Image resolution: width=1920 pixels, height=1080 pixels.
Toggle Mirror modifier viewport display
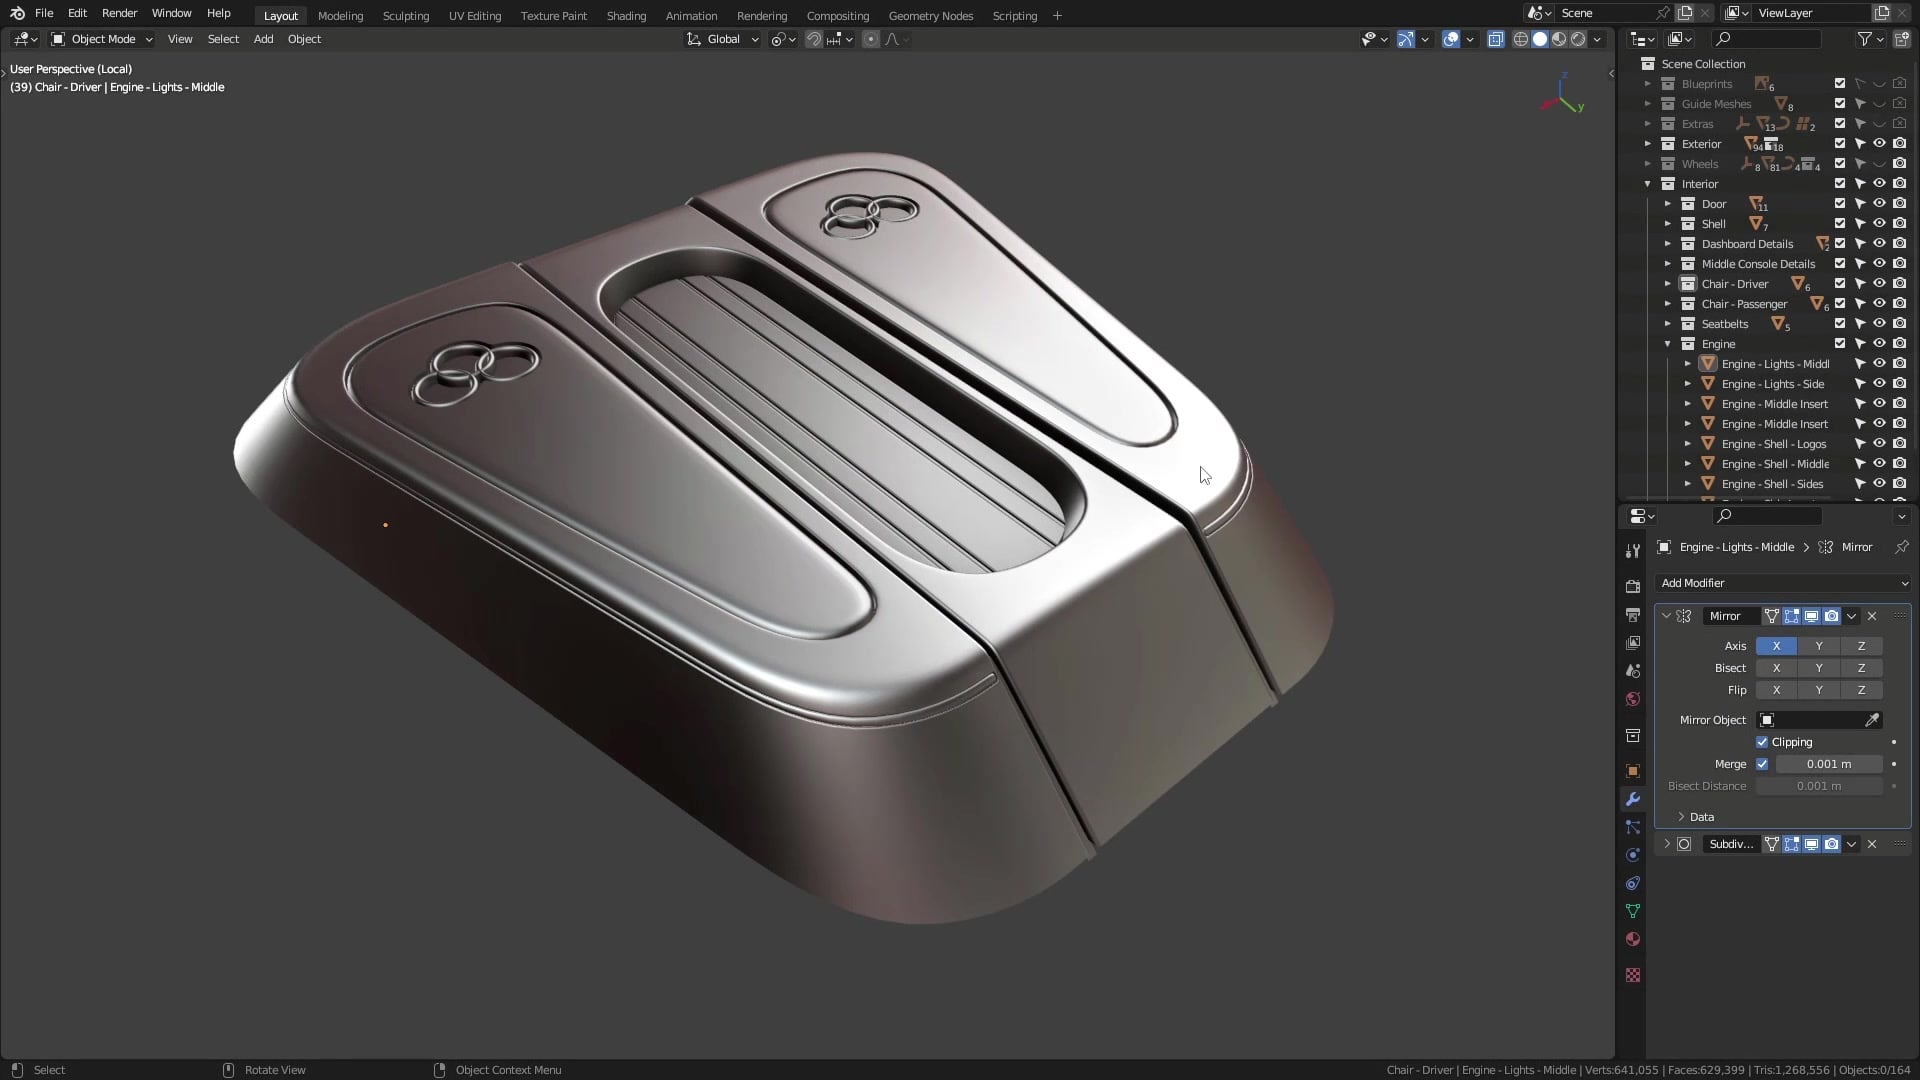[1811, 616]
